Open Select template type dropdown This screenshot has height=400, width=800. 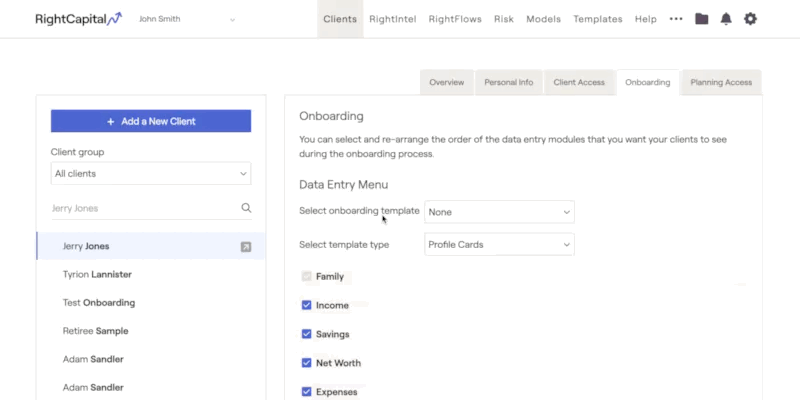point(499,244)
